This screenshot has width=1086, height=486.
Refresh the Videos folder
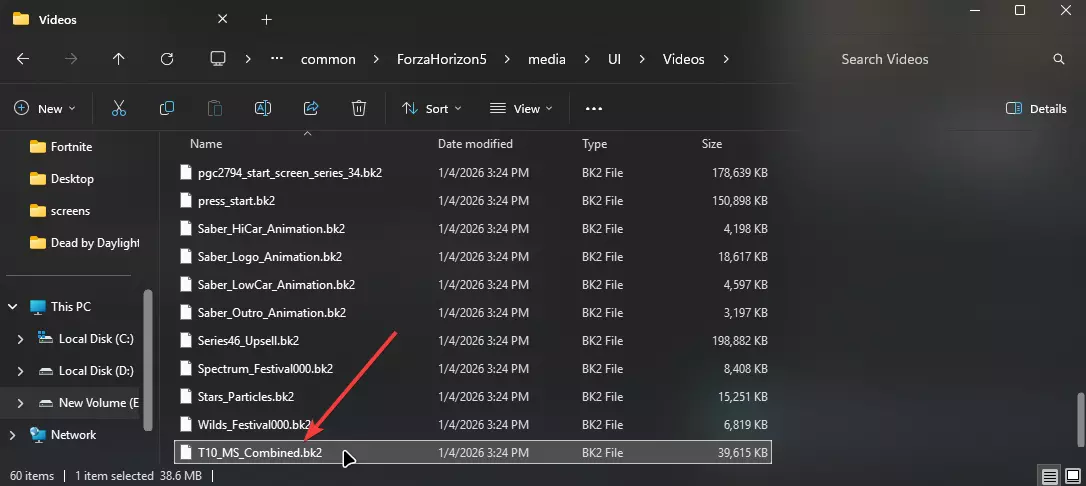click(167, 59)
